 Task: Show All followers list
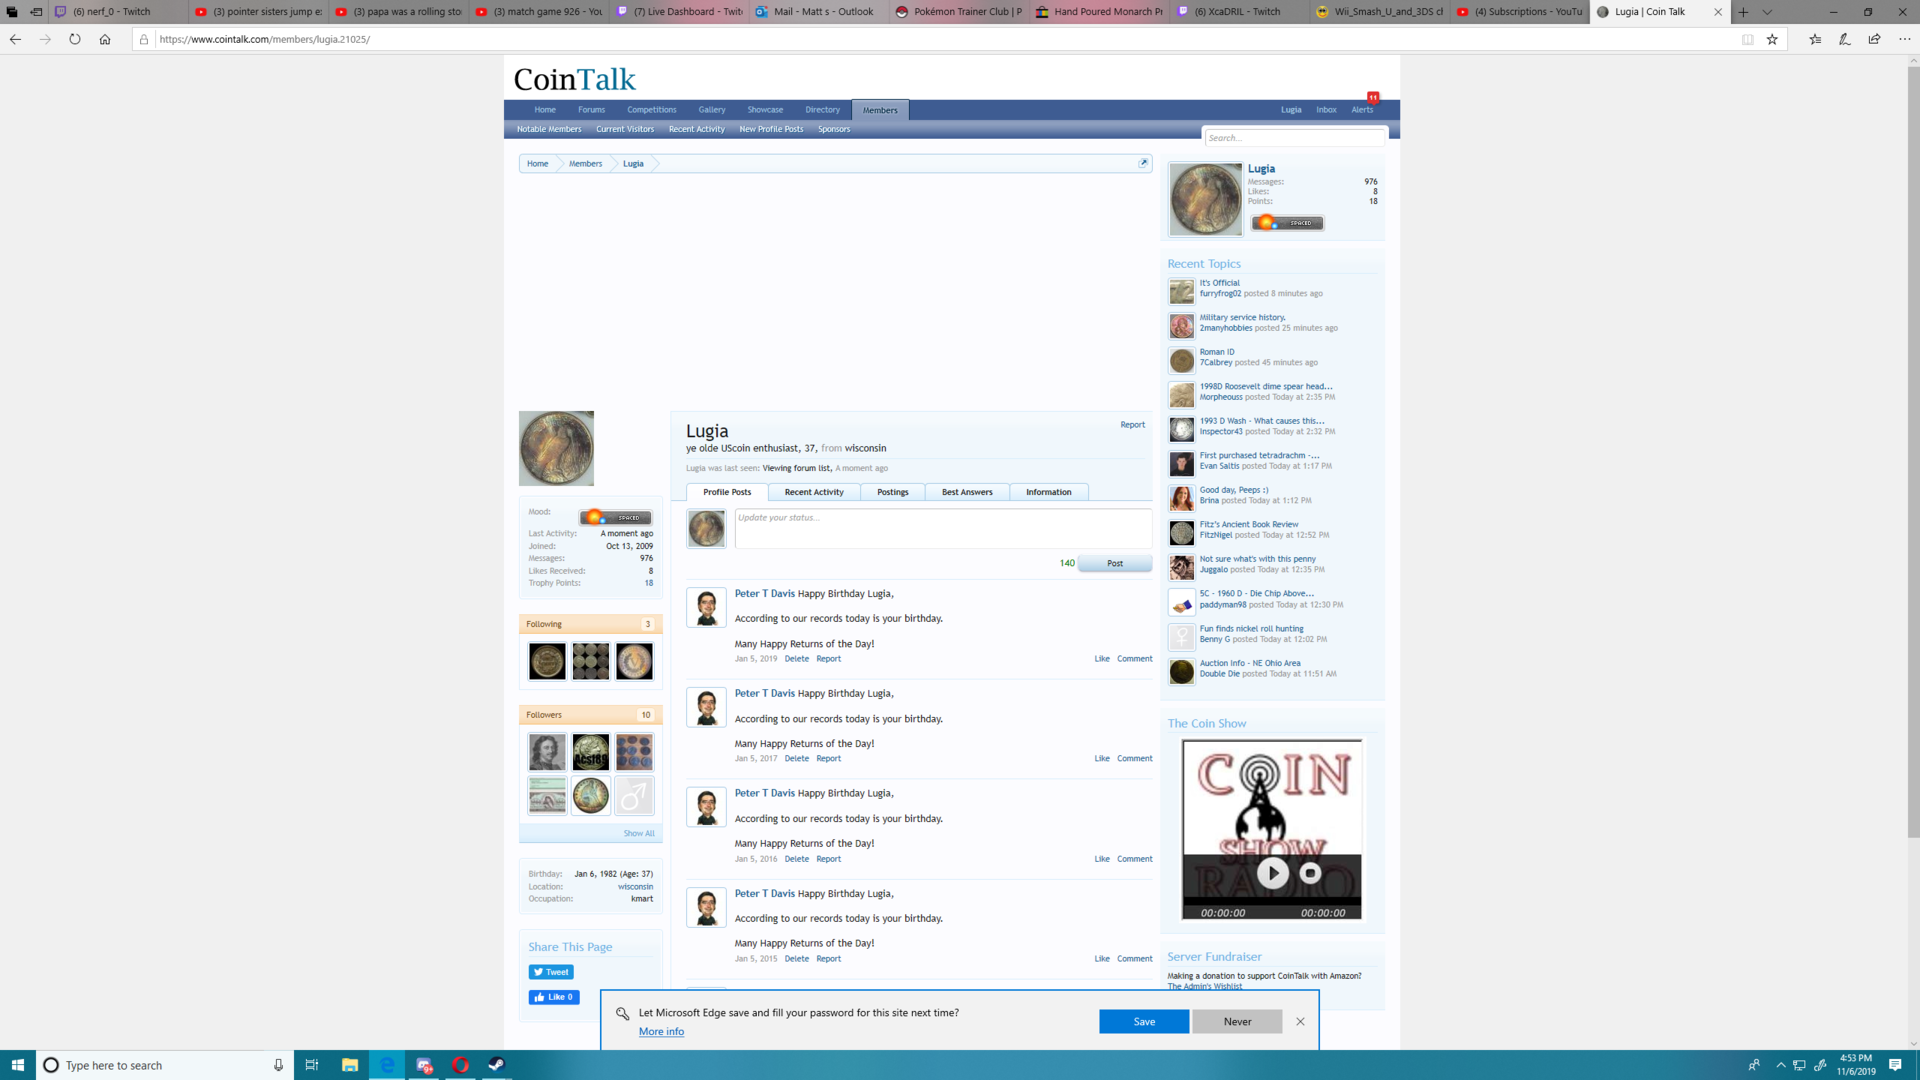639,833
